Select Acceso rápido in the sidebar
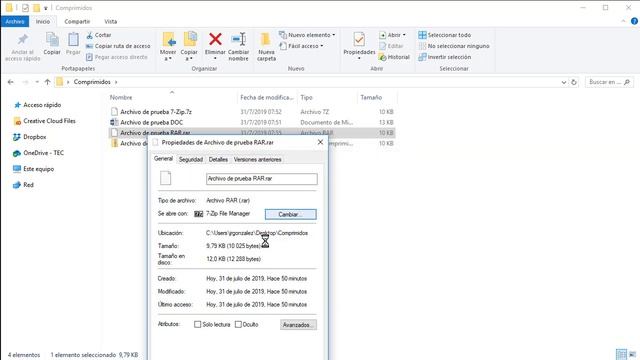This screenshot has width=640, height=360. [37, 105]
